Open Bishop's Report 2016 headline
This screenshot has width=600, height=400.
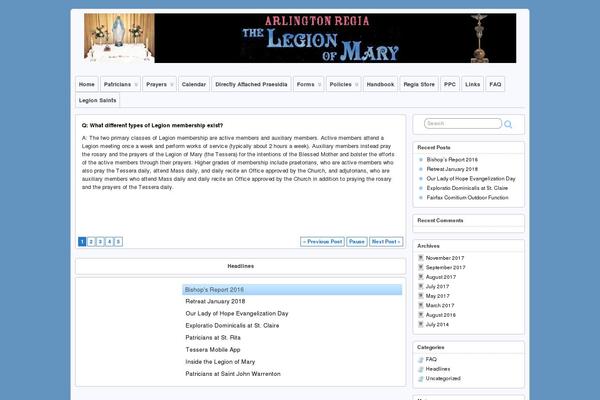click(x=292, y=290)
